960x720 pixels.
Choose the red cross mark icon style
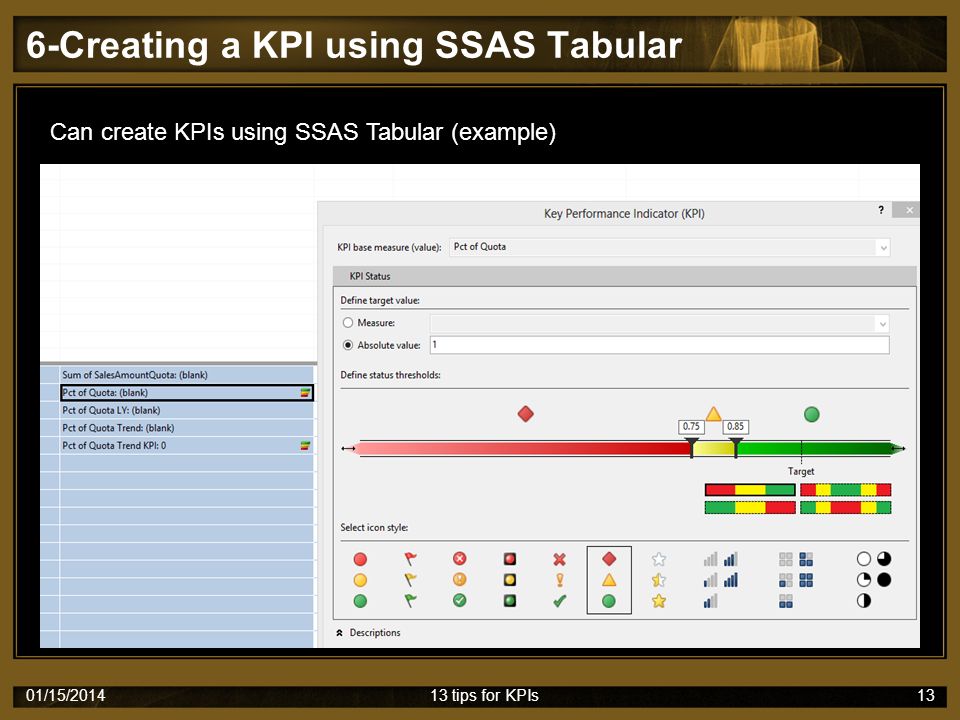[x=560, y=559]
